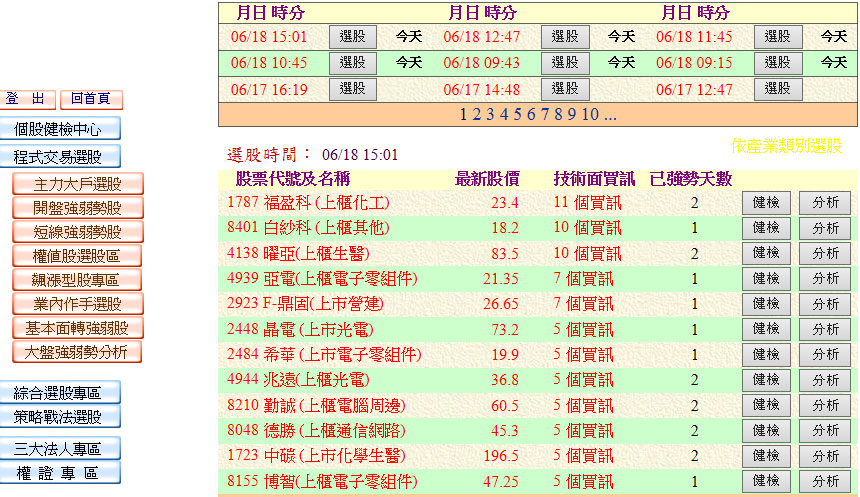Click 選股 button for 06/18 09:15

coord(778,63)
